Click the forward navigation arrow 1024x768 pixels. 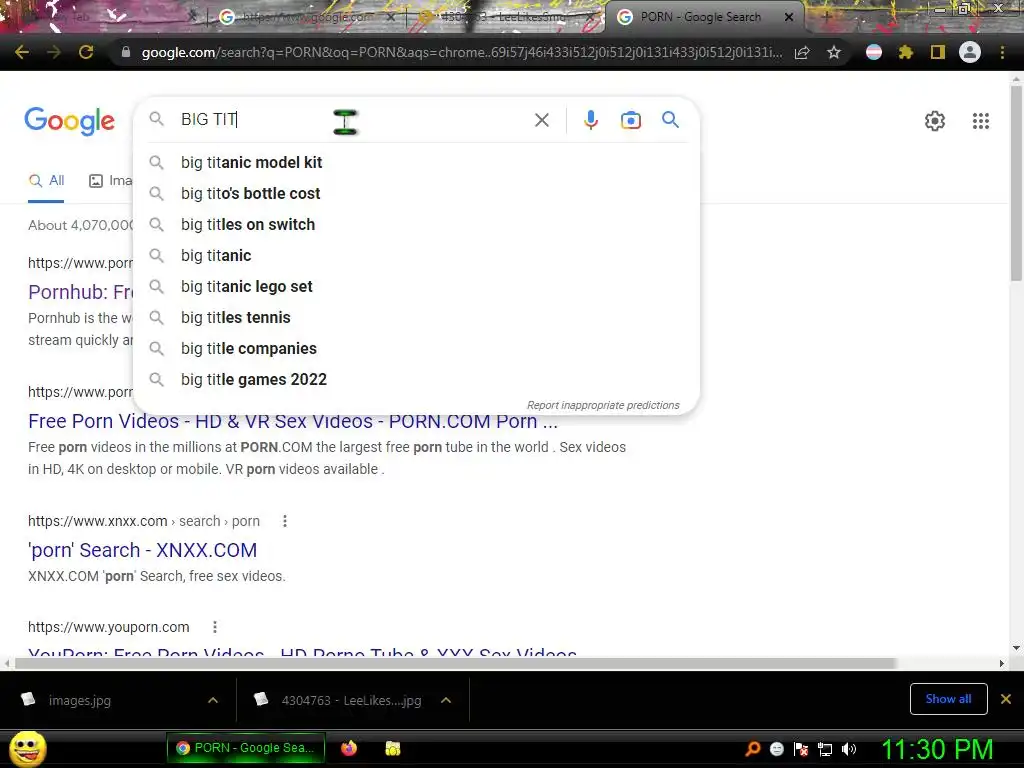coord(54,52)
